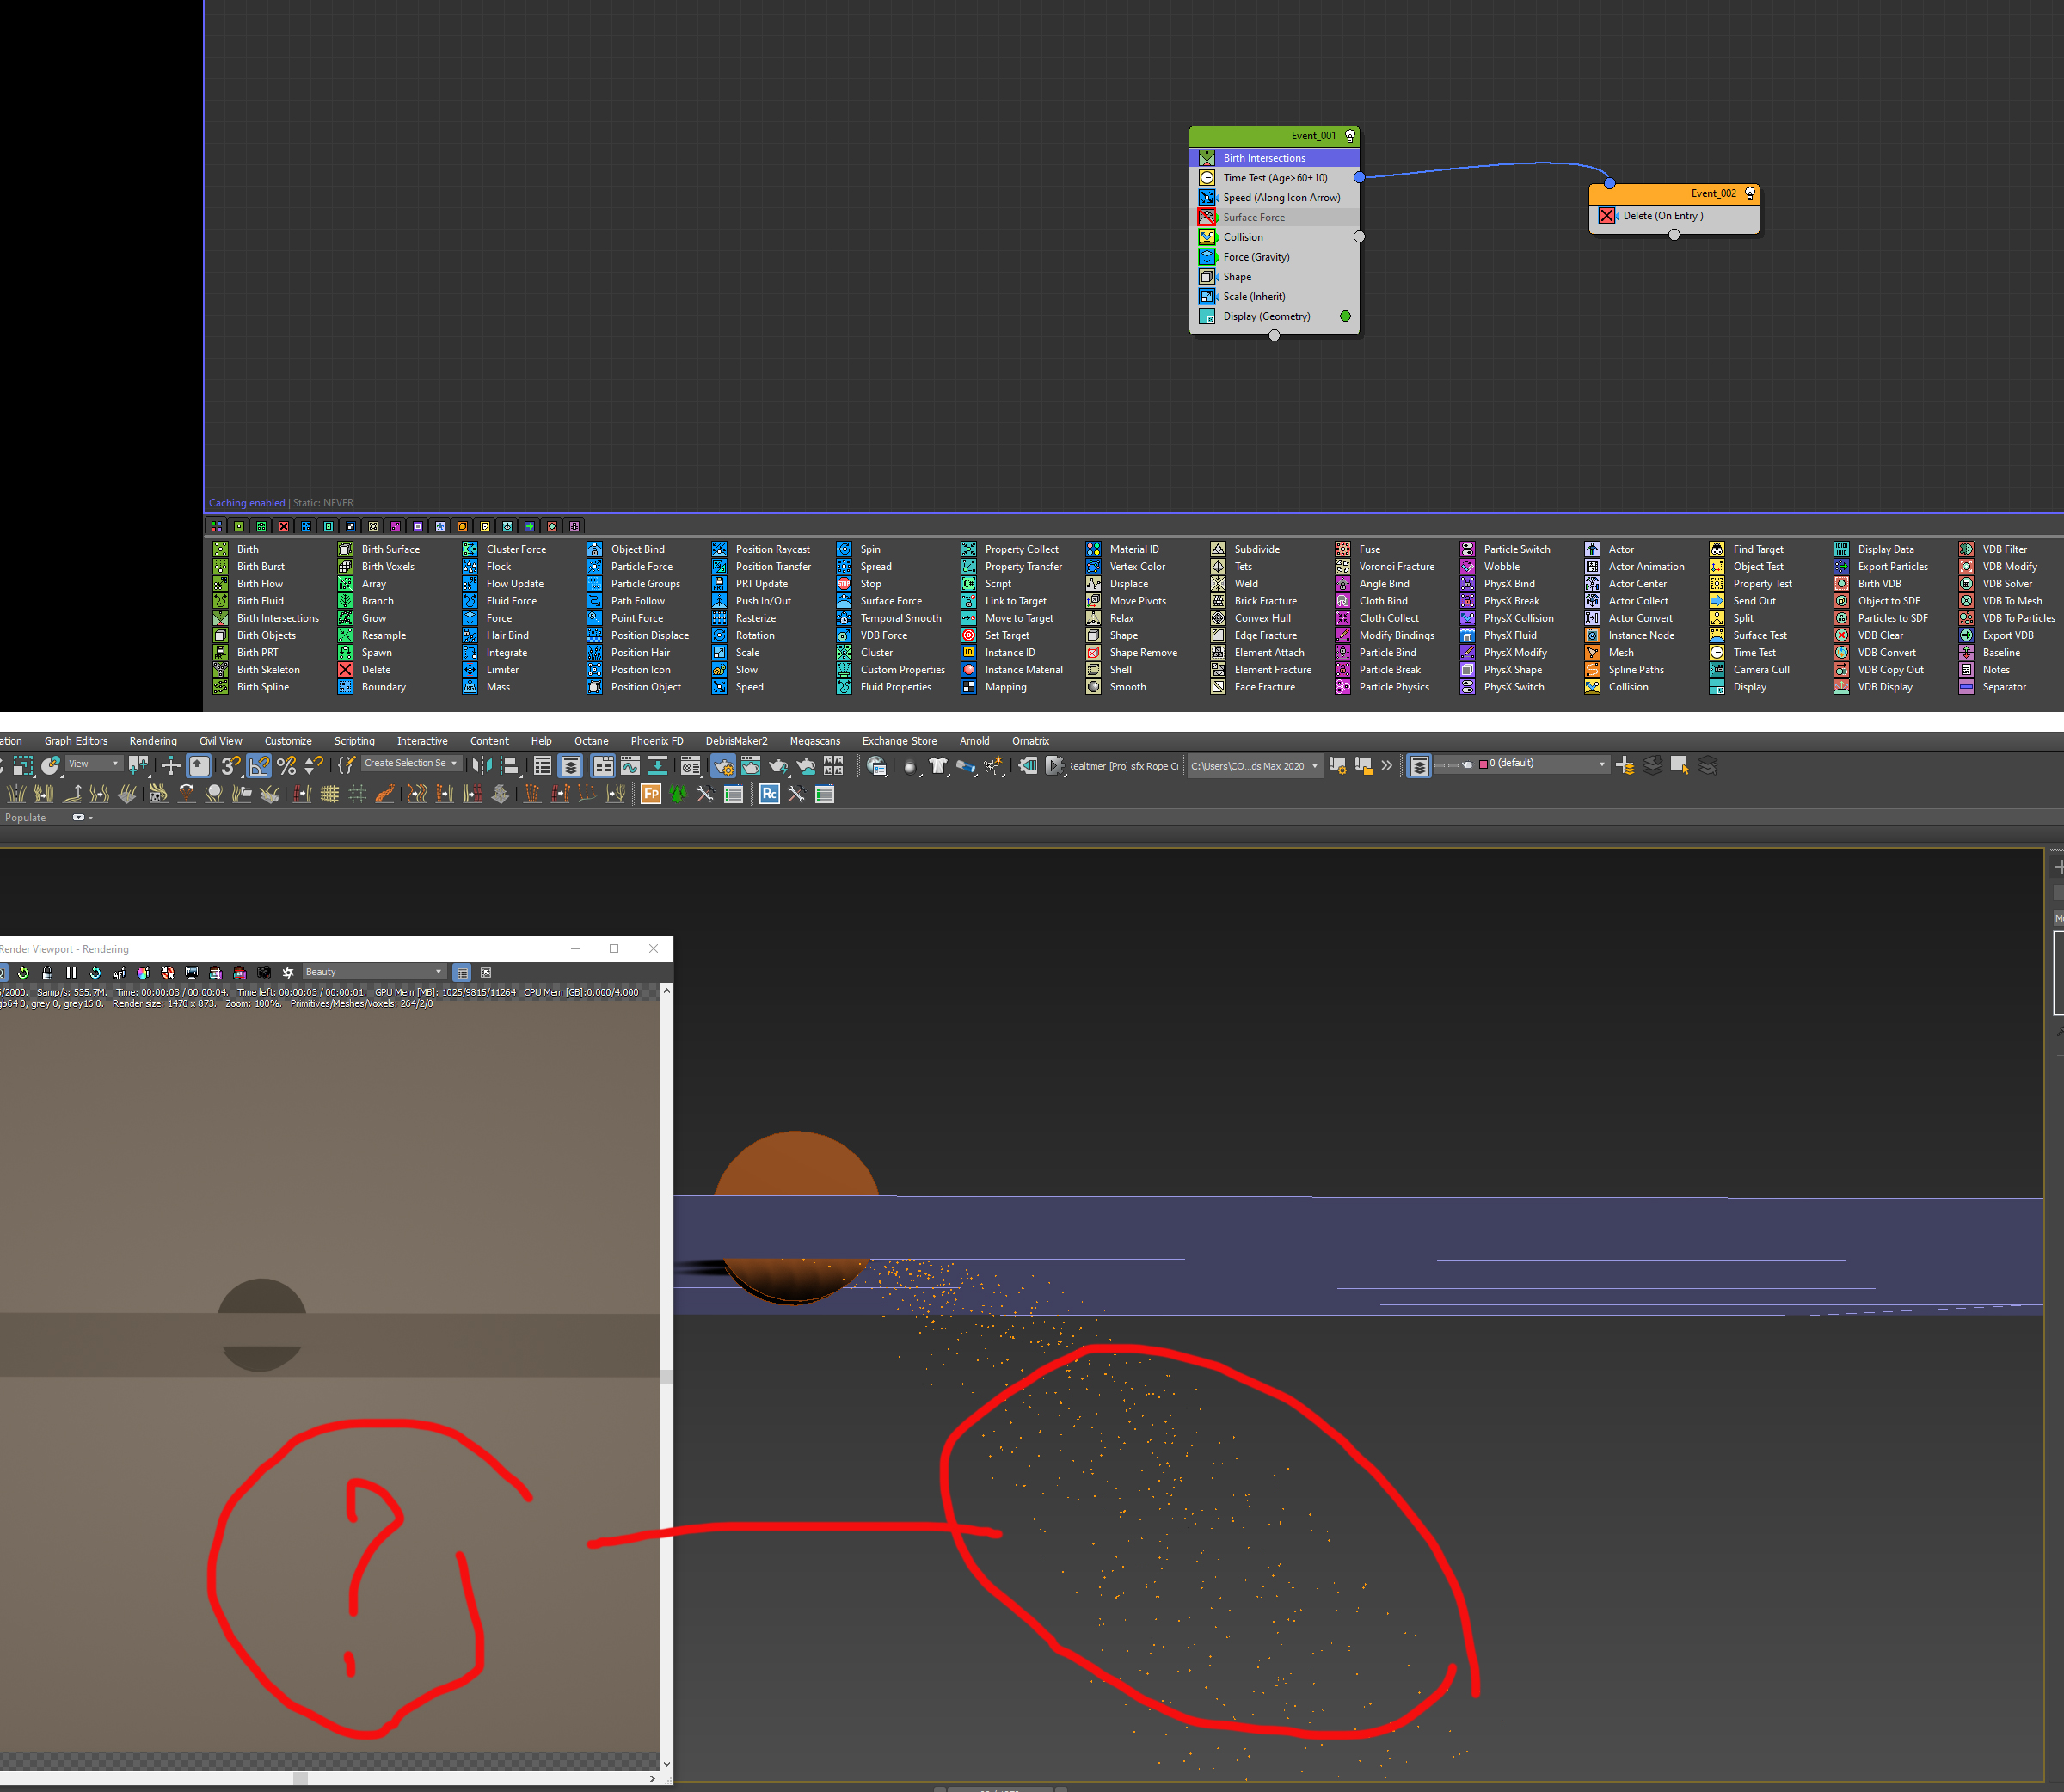Screen dimensions: 2064x1792
Task: Open the Beauty render pass dropdown
Action: pos(373,972)
